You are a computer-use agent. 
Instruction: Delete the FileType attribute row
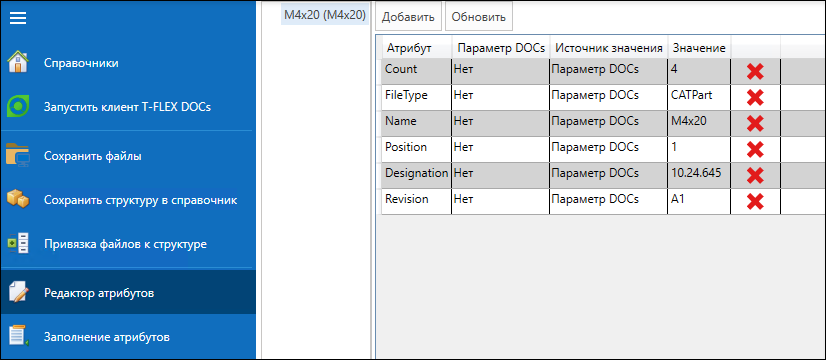[755, 97]
